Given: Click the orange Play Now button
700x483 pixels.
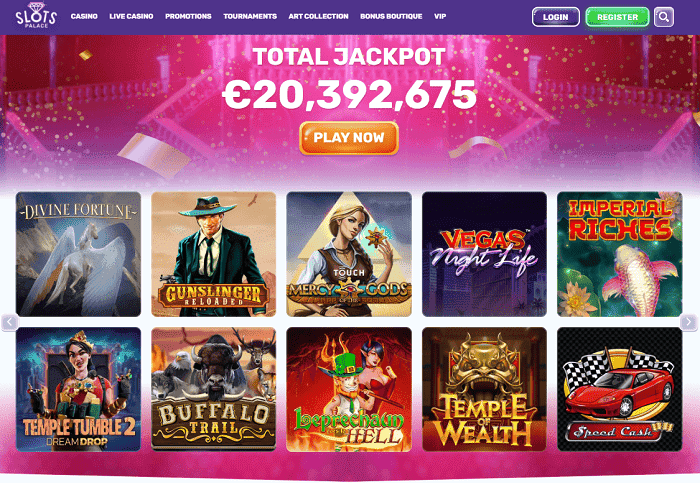Looking at the screenshot, I should [349, 138].
